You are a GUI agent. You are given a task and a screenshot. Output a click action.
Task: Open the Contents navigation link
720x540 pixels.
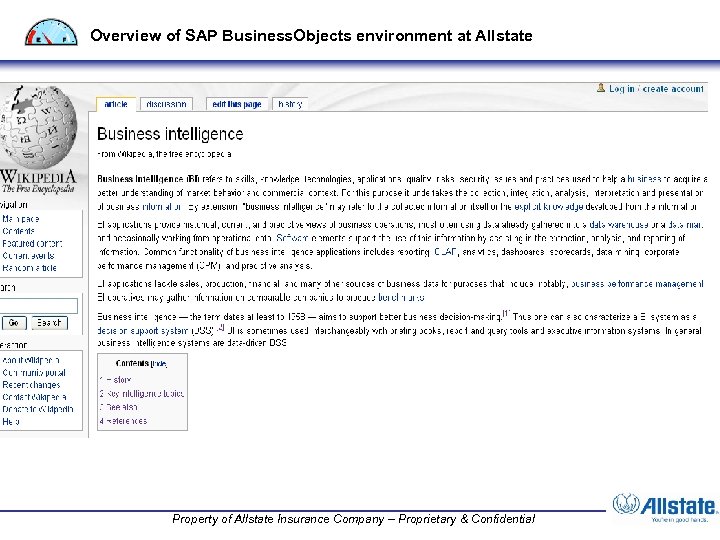coord(18,231)
